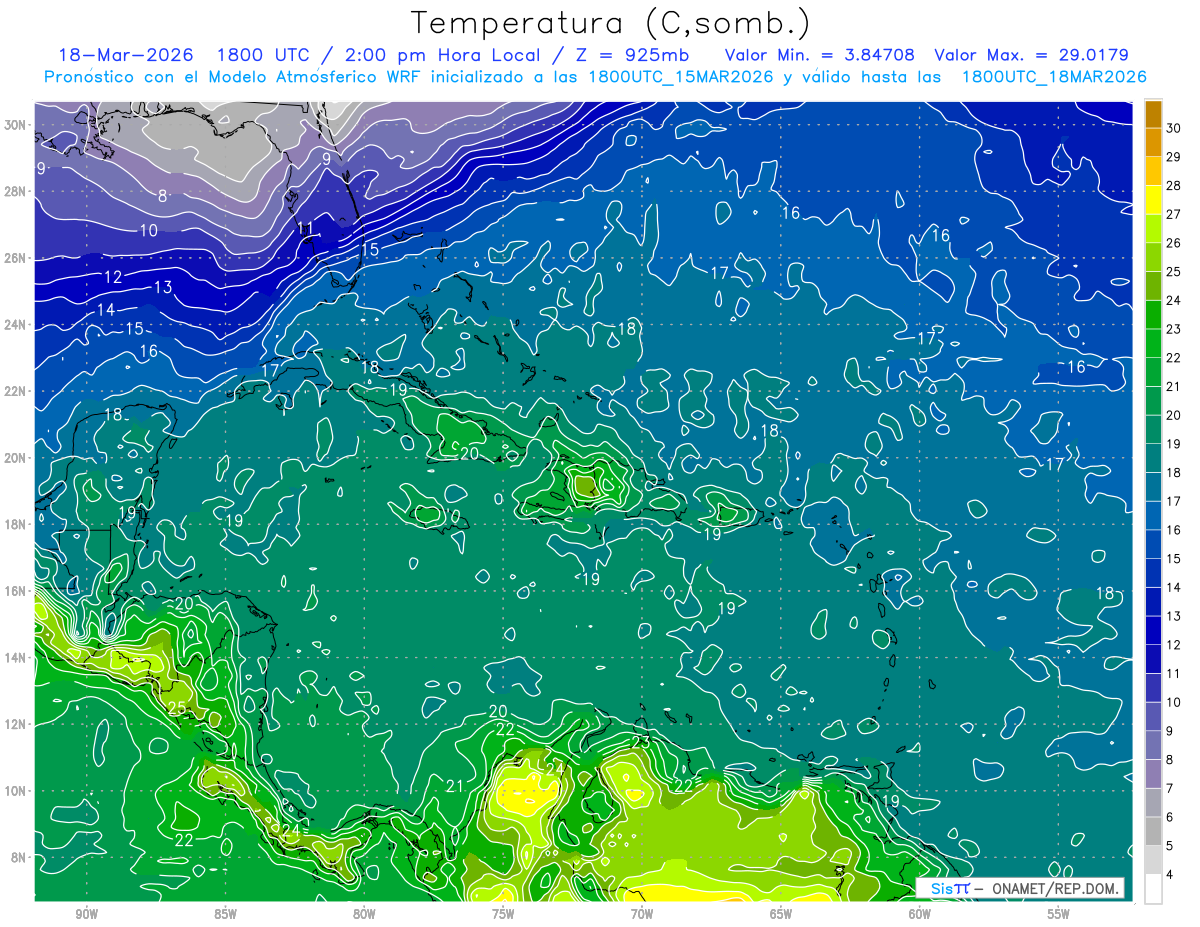Click latitude axis label "10N"
Screen dimensions: 1200x927
pos(15,791)
